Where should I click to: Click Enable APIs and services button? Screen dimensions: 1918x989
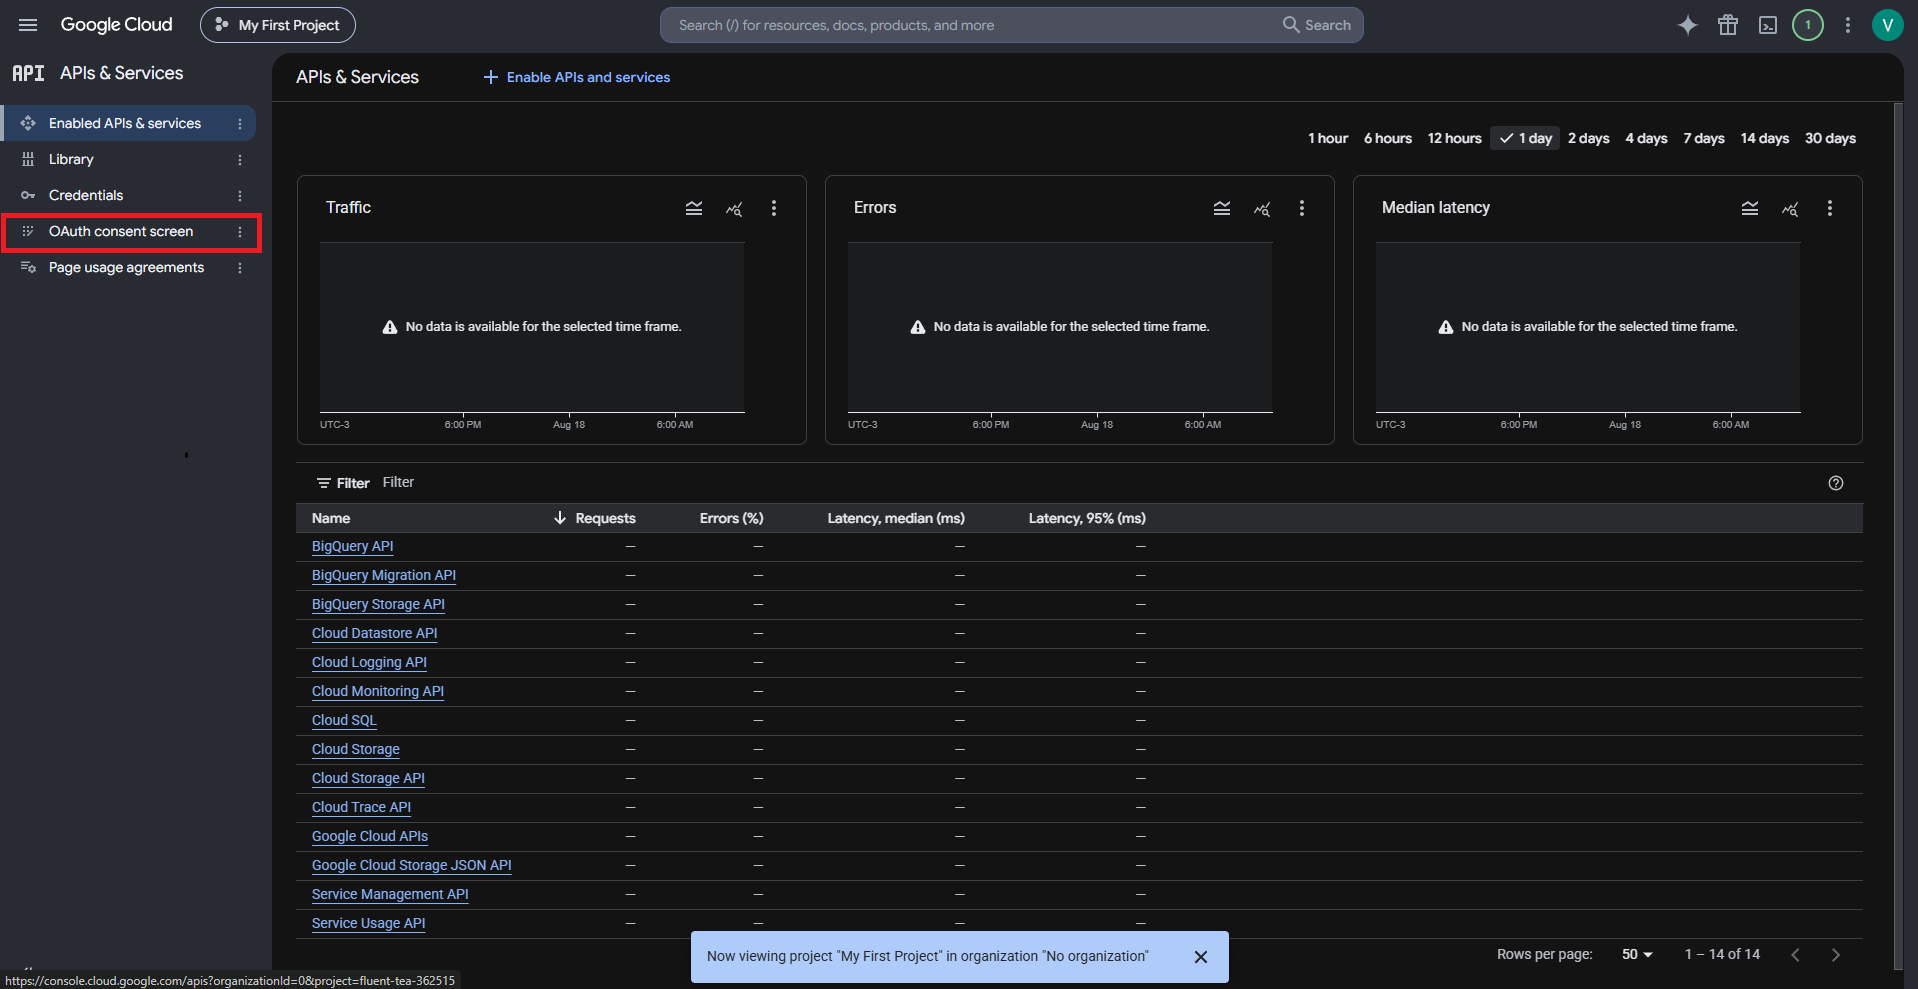[x=577, y=77]
